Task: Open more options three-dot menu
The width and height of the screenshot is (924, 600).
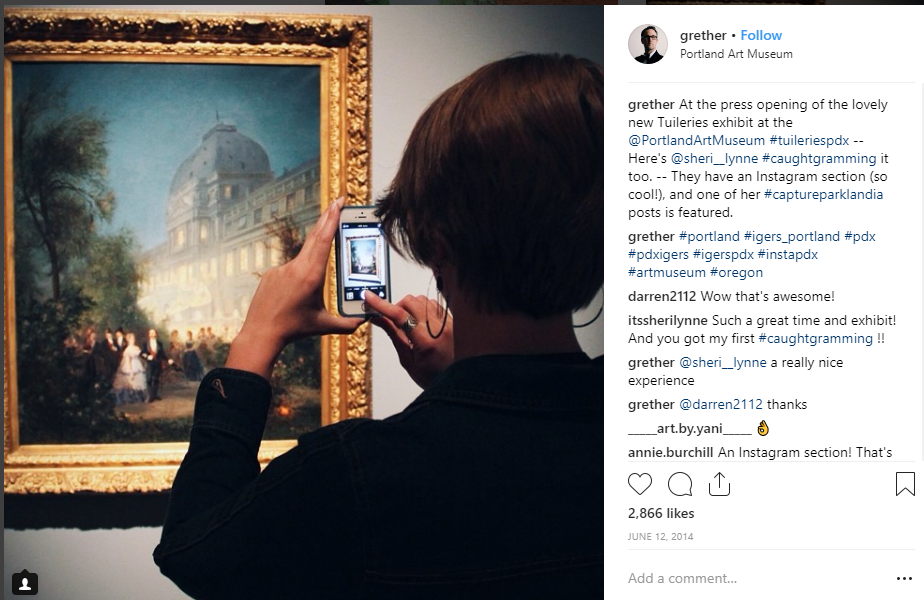Action: pos(905,578)
